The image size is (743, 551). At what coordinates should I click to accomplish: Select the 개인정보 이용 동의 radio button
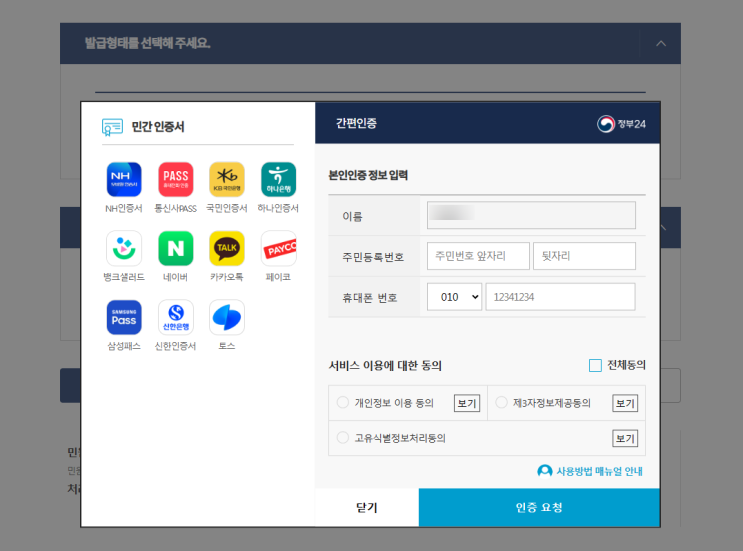(343, 403)
